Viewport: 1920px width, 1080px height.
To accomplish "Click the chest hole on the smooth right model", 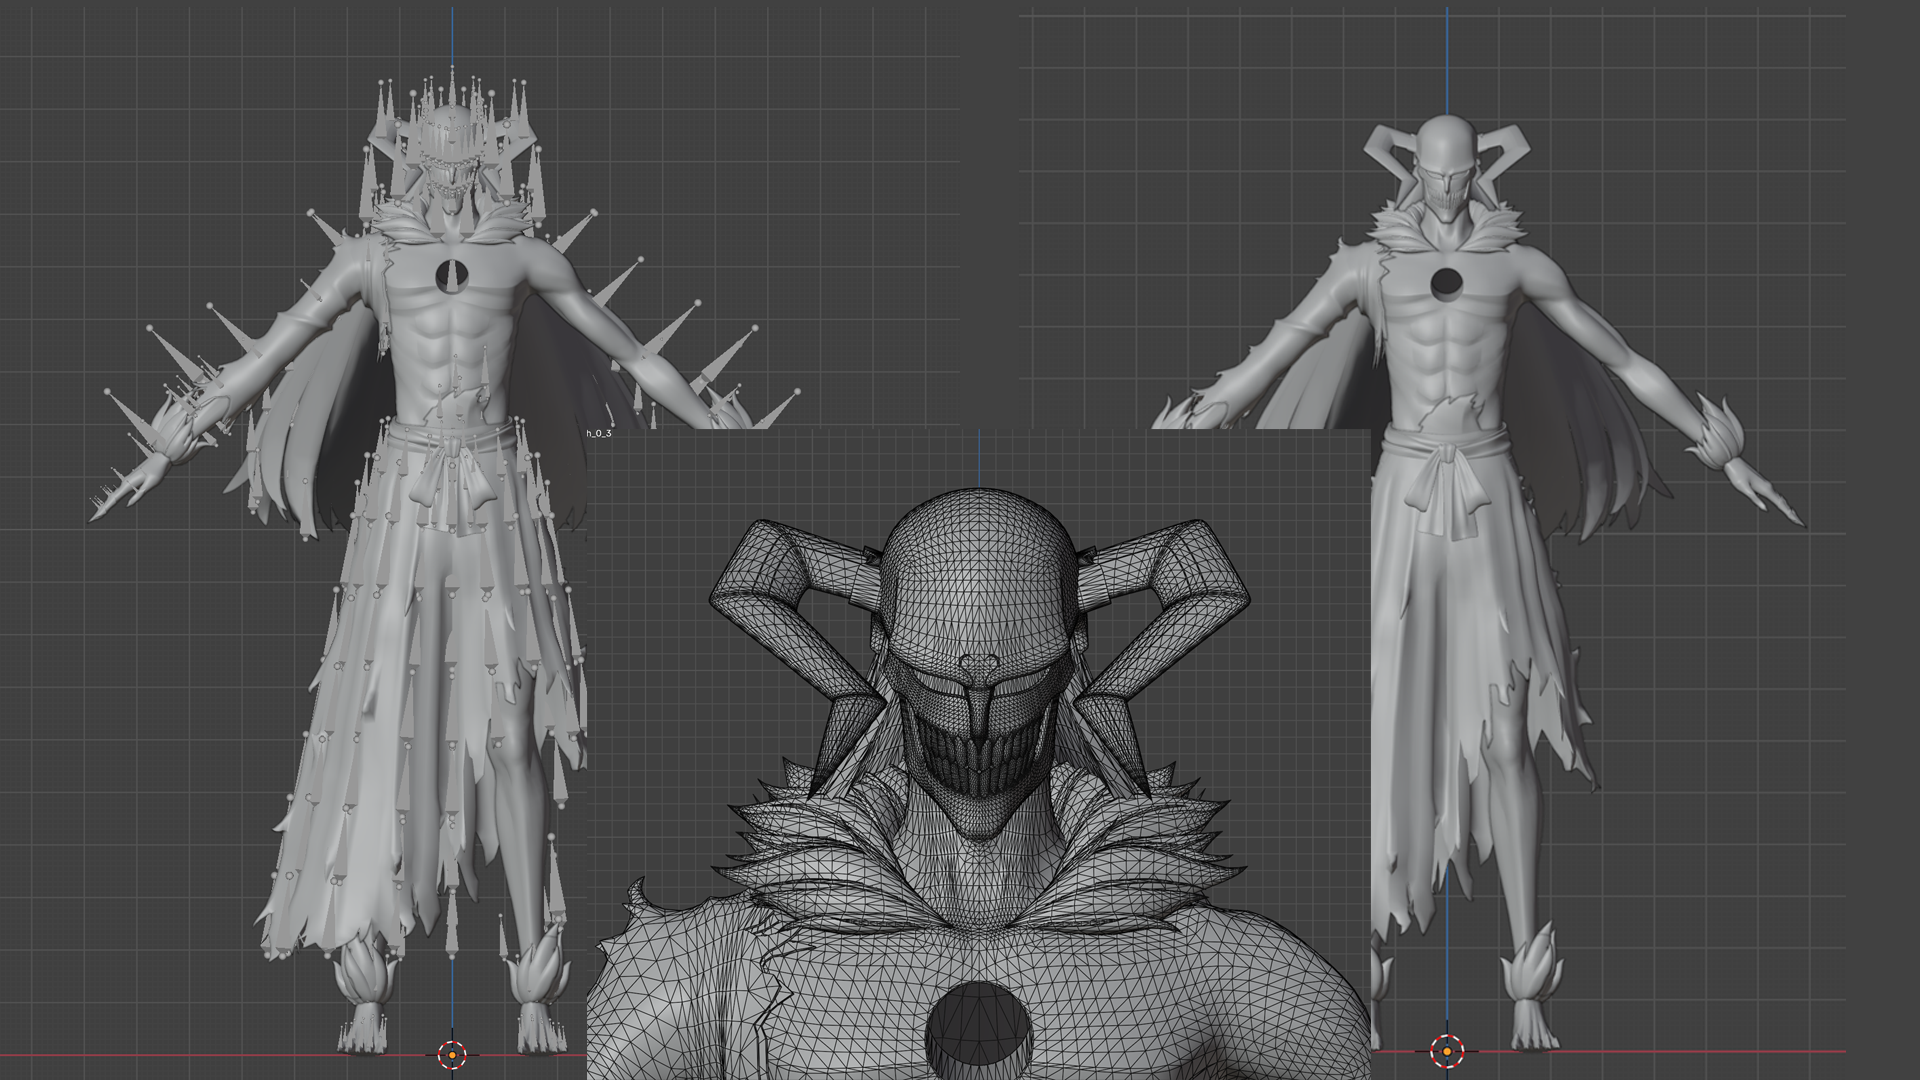I will tap(1446, 283).
